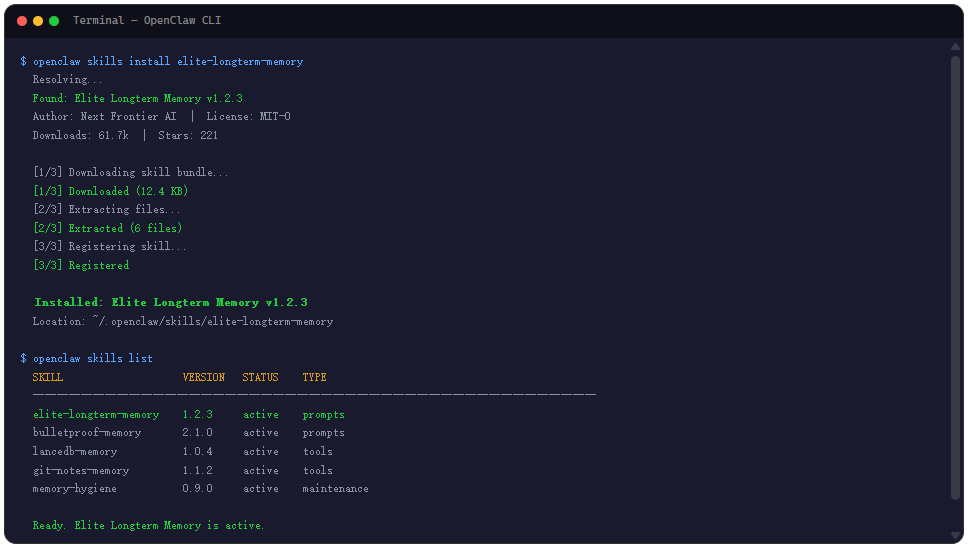Click 'Downloads: 61.7k' text

point(81,135)
